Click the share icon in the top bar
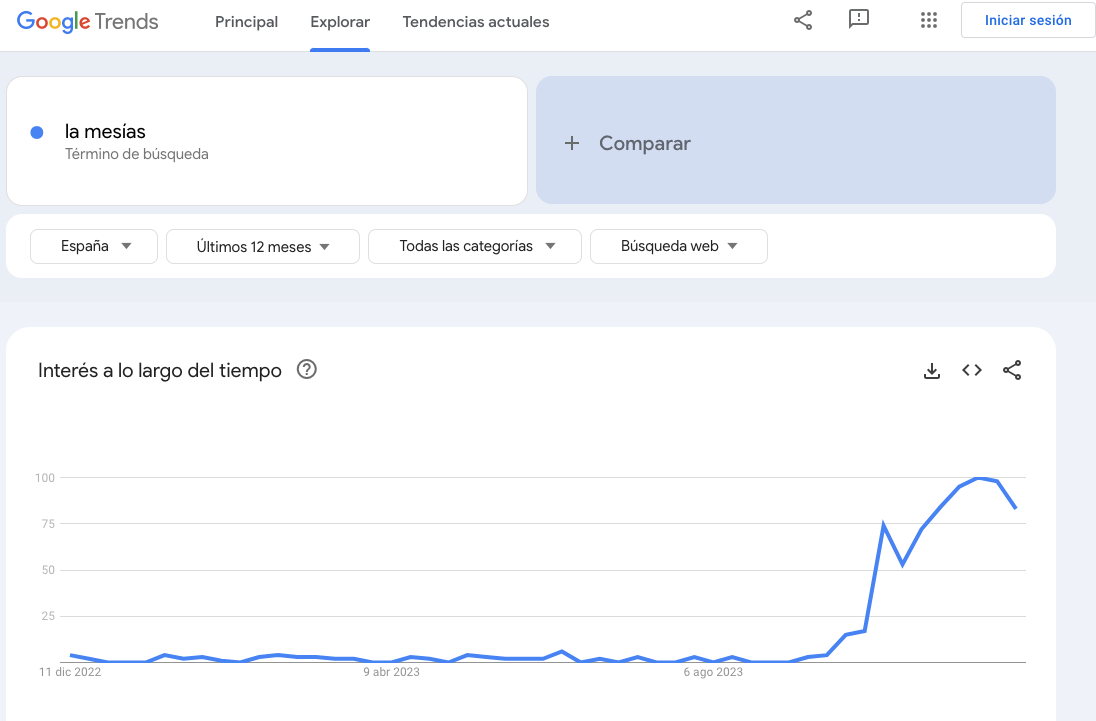The image size is (1096, 721). point(802,20)
